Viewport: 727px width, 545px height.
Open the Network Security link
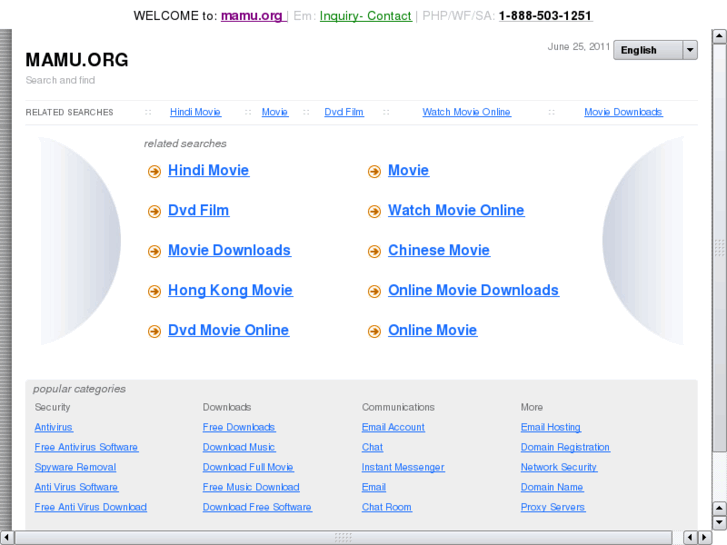pyautogui.click(x=559, y=467)
